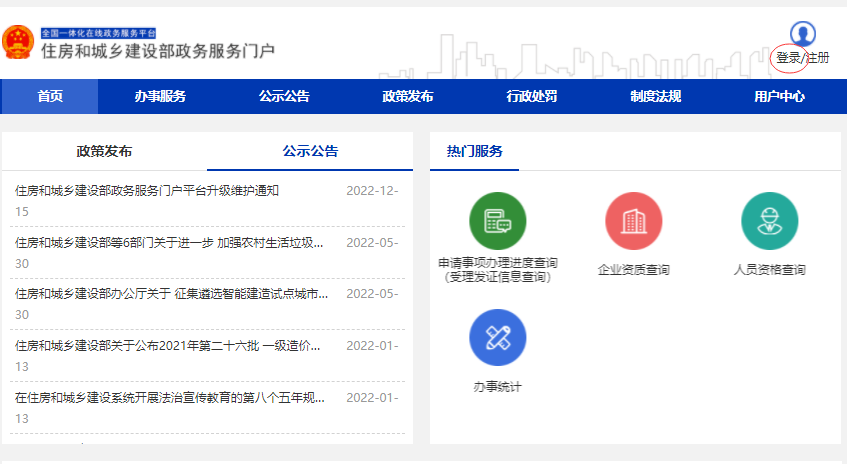Screen dimensions: 847x464
Task: Open the teal 人员资格查询 worker icon
Action: point(770,221)
